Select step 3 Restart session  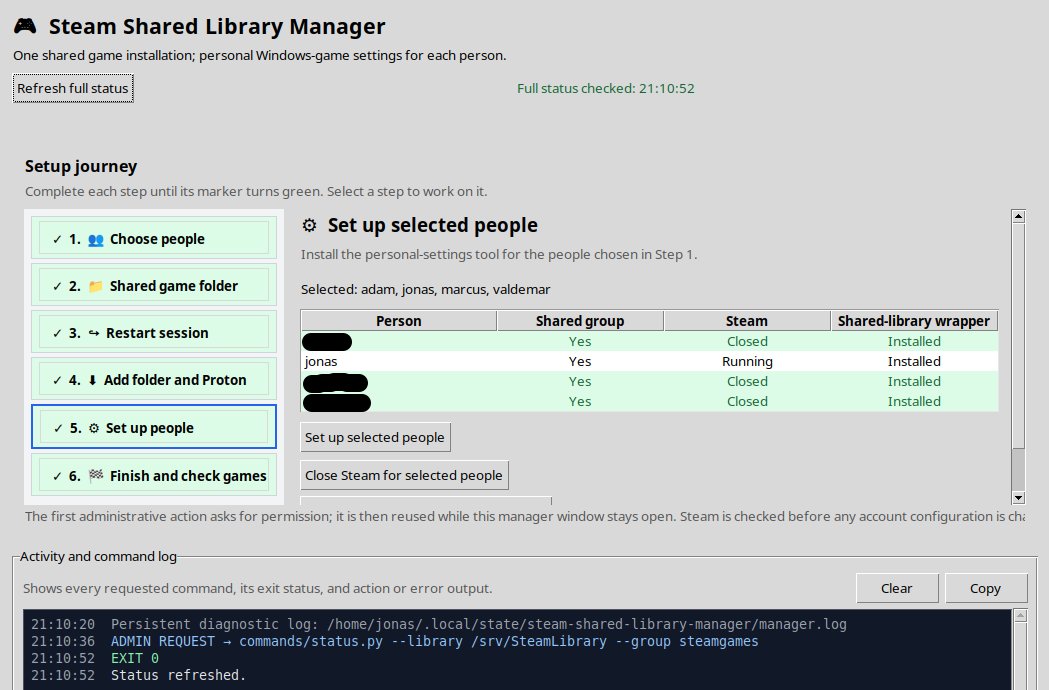[154, 332]
